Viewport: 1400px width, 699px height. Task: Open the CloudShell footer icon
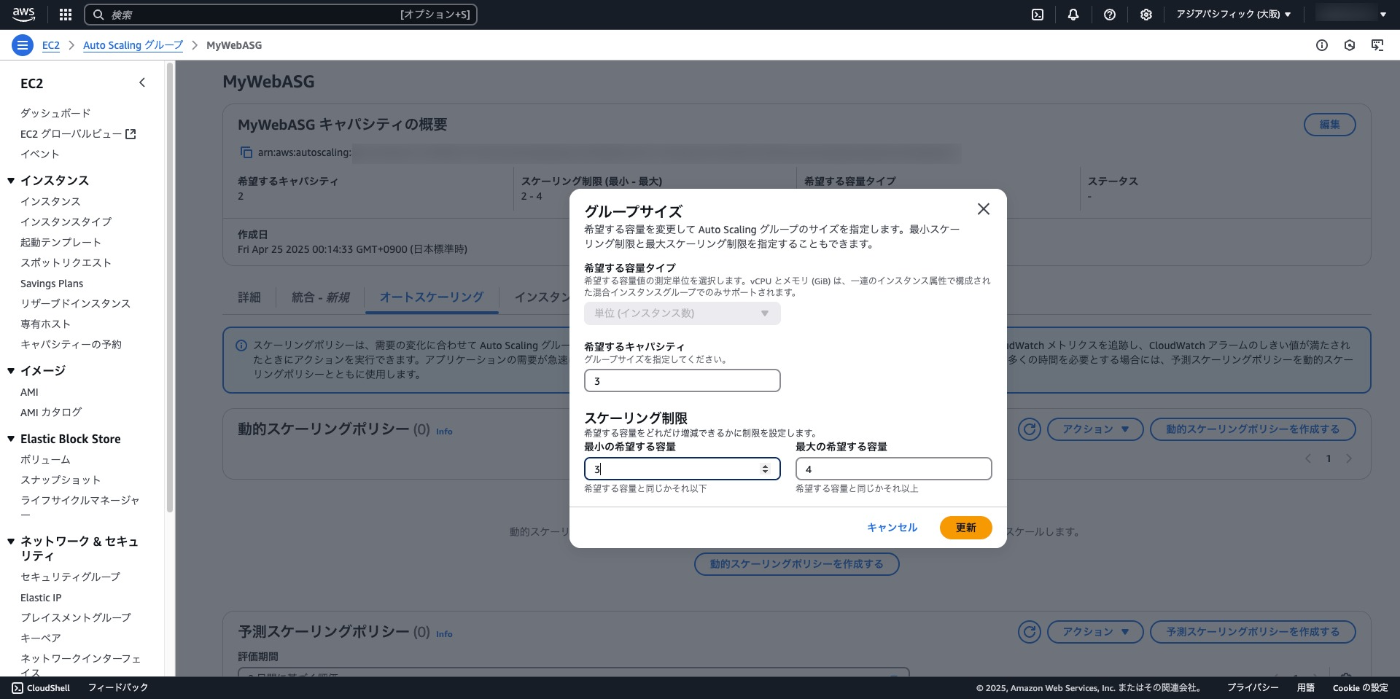[17, 688]
